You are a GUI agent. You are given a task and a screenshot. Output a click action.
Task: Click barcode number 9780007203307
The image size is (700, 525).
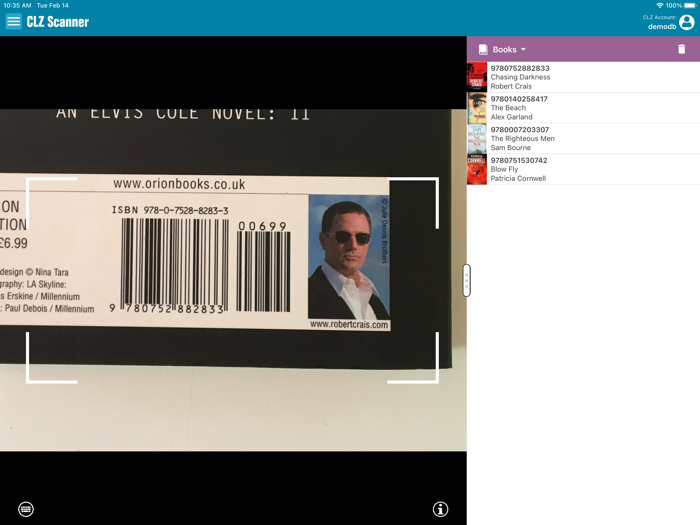pos(520,130)
